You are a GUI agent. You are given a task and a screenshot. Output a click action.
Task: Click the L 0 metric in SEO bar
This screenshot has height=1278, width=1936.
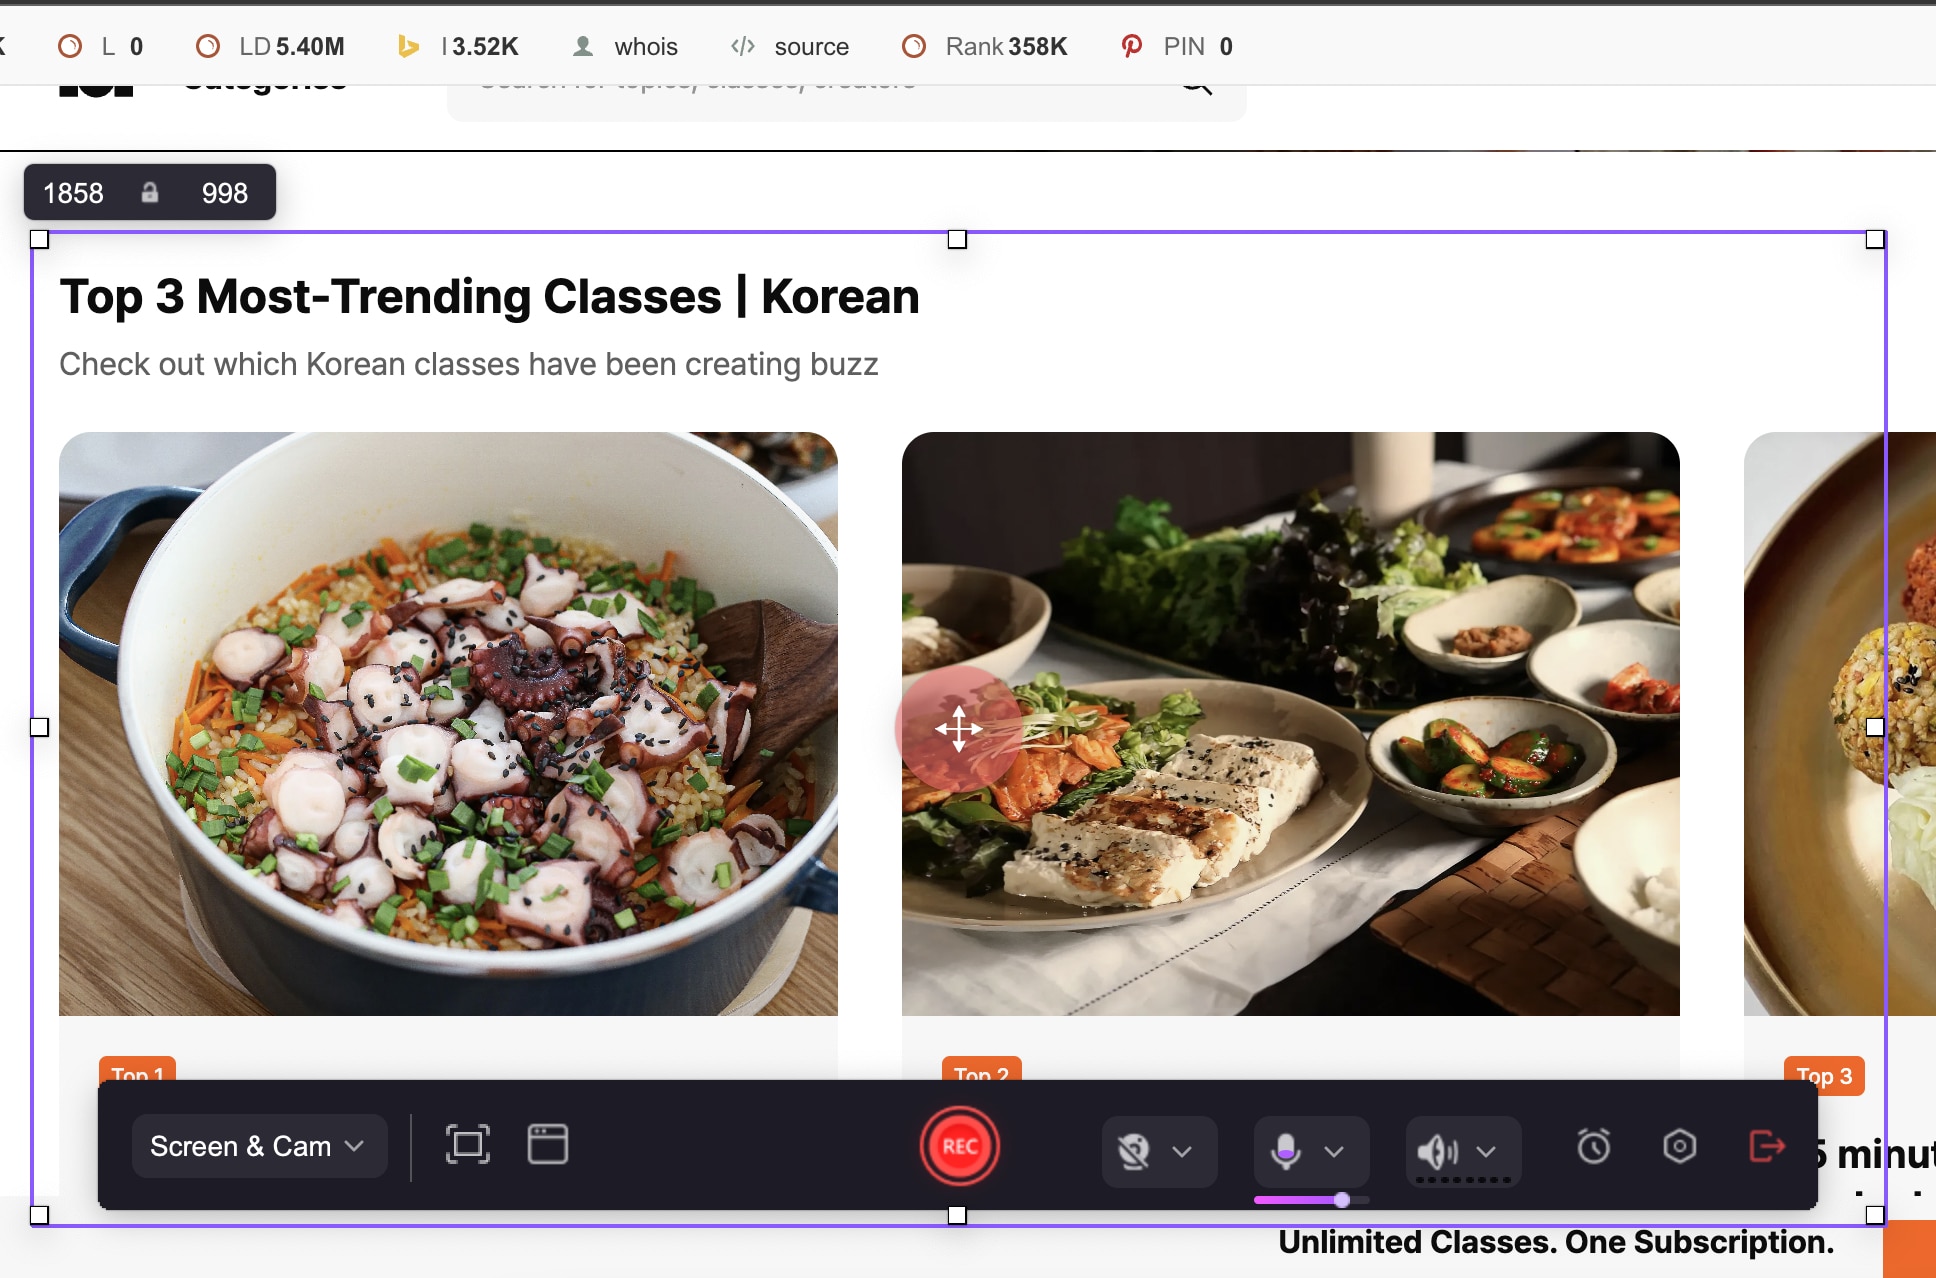click(101, 46)
